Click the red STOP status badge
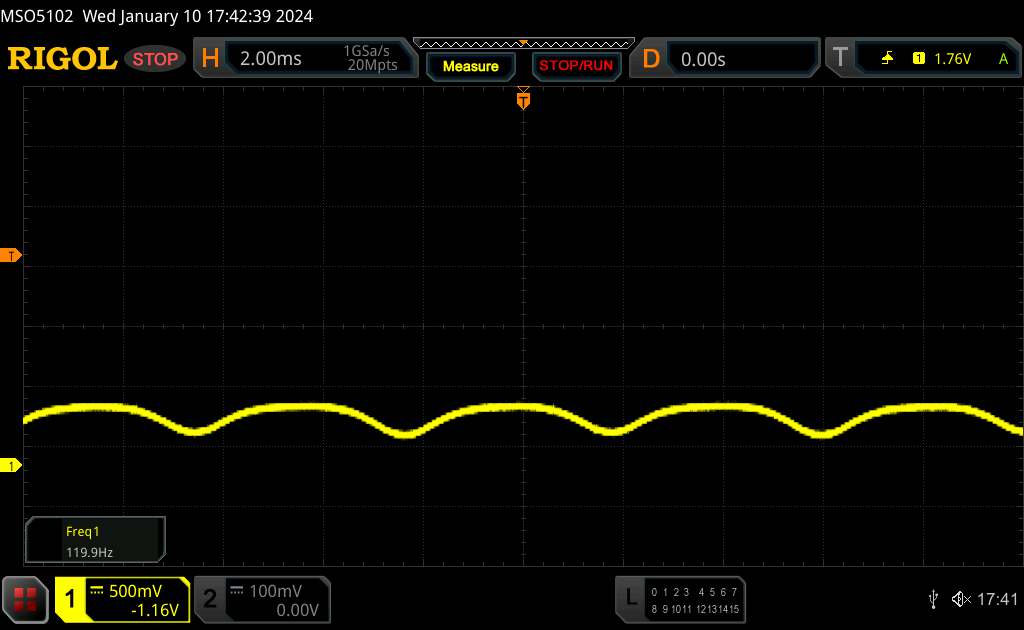 pyautogui.click(x=156, y=59)
